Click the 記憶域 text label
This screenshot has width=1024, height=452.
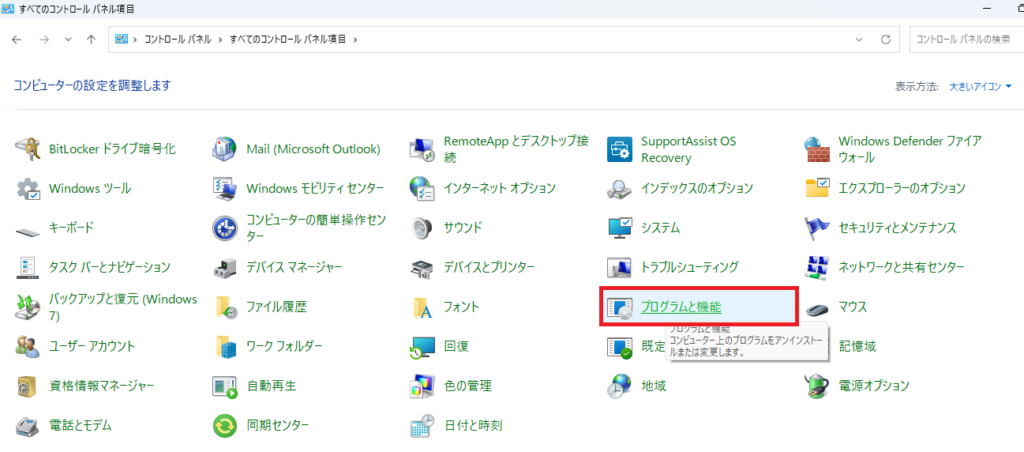pyautogui.click(x=857, y=346)
